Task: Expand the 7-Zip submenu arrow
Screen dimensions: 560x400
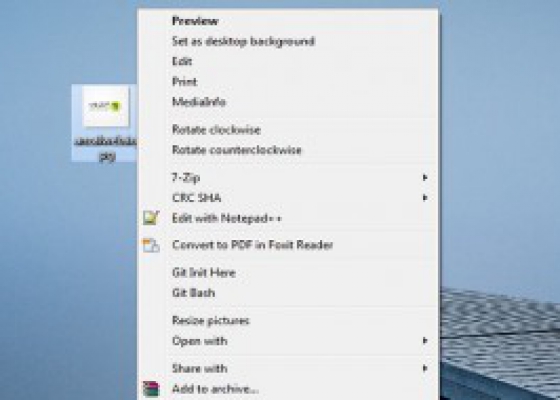Action: pyautogui.click(x=425, y=178)
